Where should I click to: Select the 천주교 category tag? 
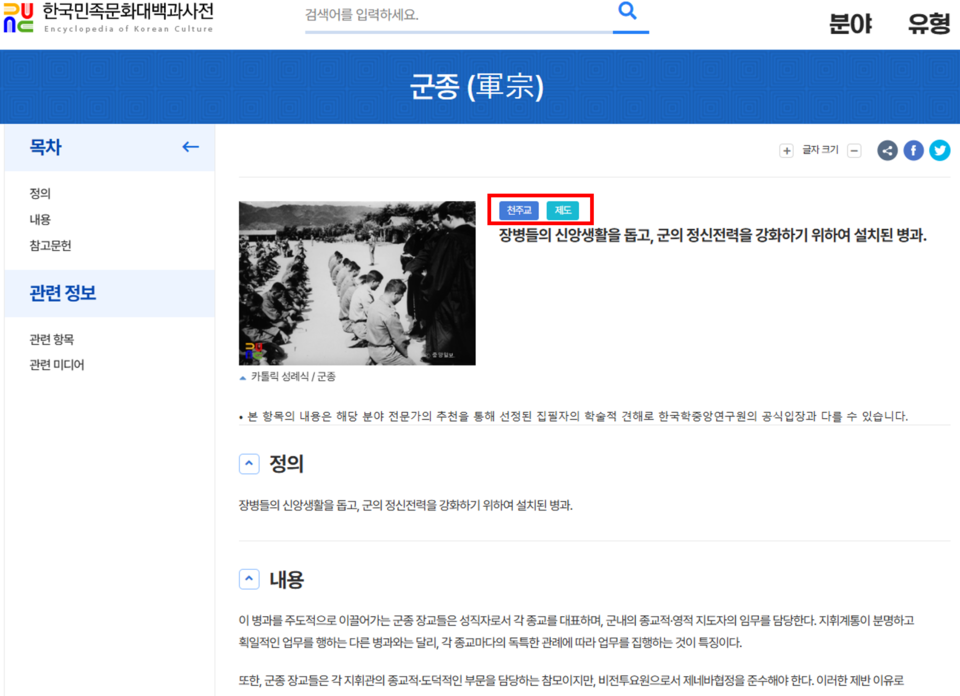coord(519,210)
